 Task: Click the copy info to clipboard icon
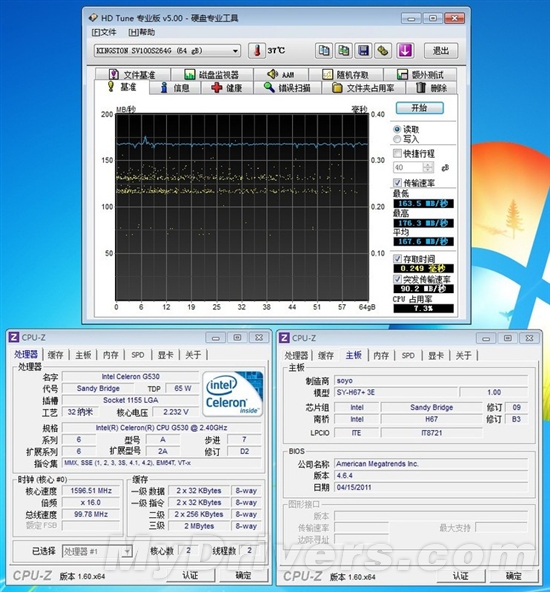(x=324, y=51)
